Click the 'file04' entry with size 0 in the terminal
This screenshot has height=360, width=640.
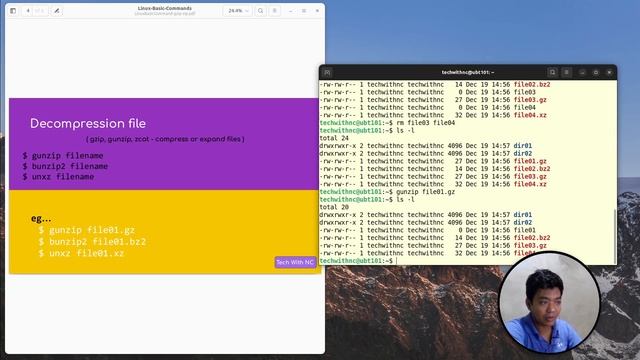(x=524, y=108)
